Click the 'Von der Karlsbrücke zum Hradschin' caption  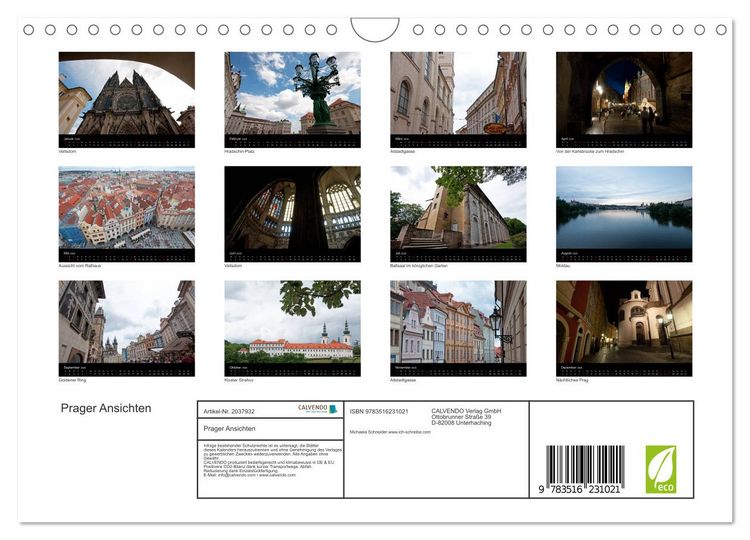(x=590, y=152)
